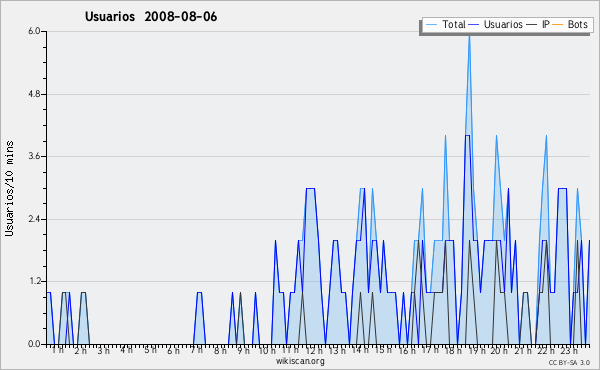Viewport: 600px width, 370px height.
Task: Click the '2 h' x-axis label
Action: 80,351
